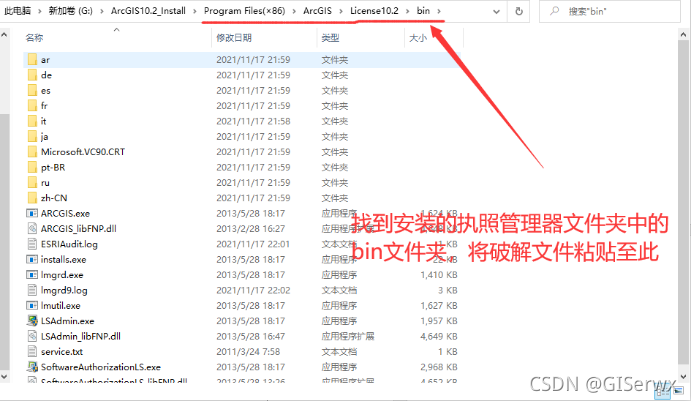This screenshot has height=402, width=692.
Task: Select the pt-BR folder icon
Action: [x=32, y=167]
